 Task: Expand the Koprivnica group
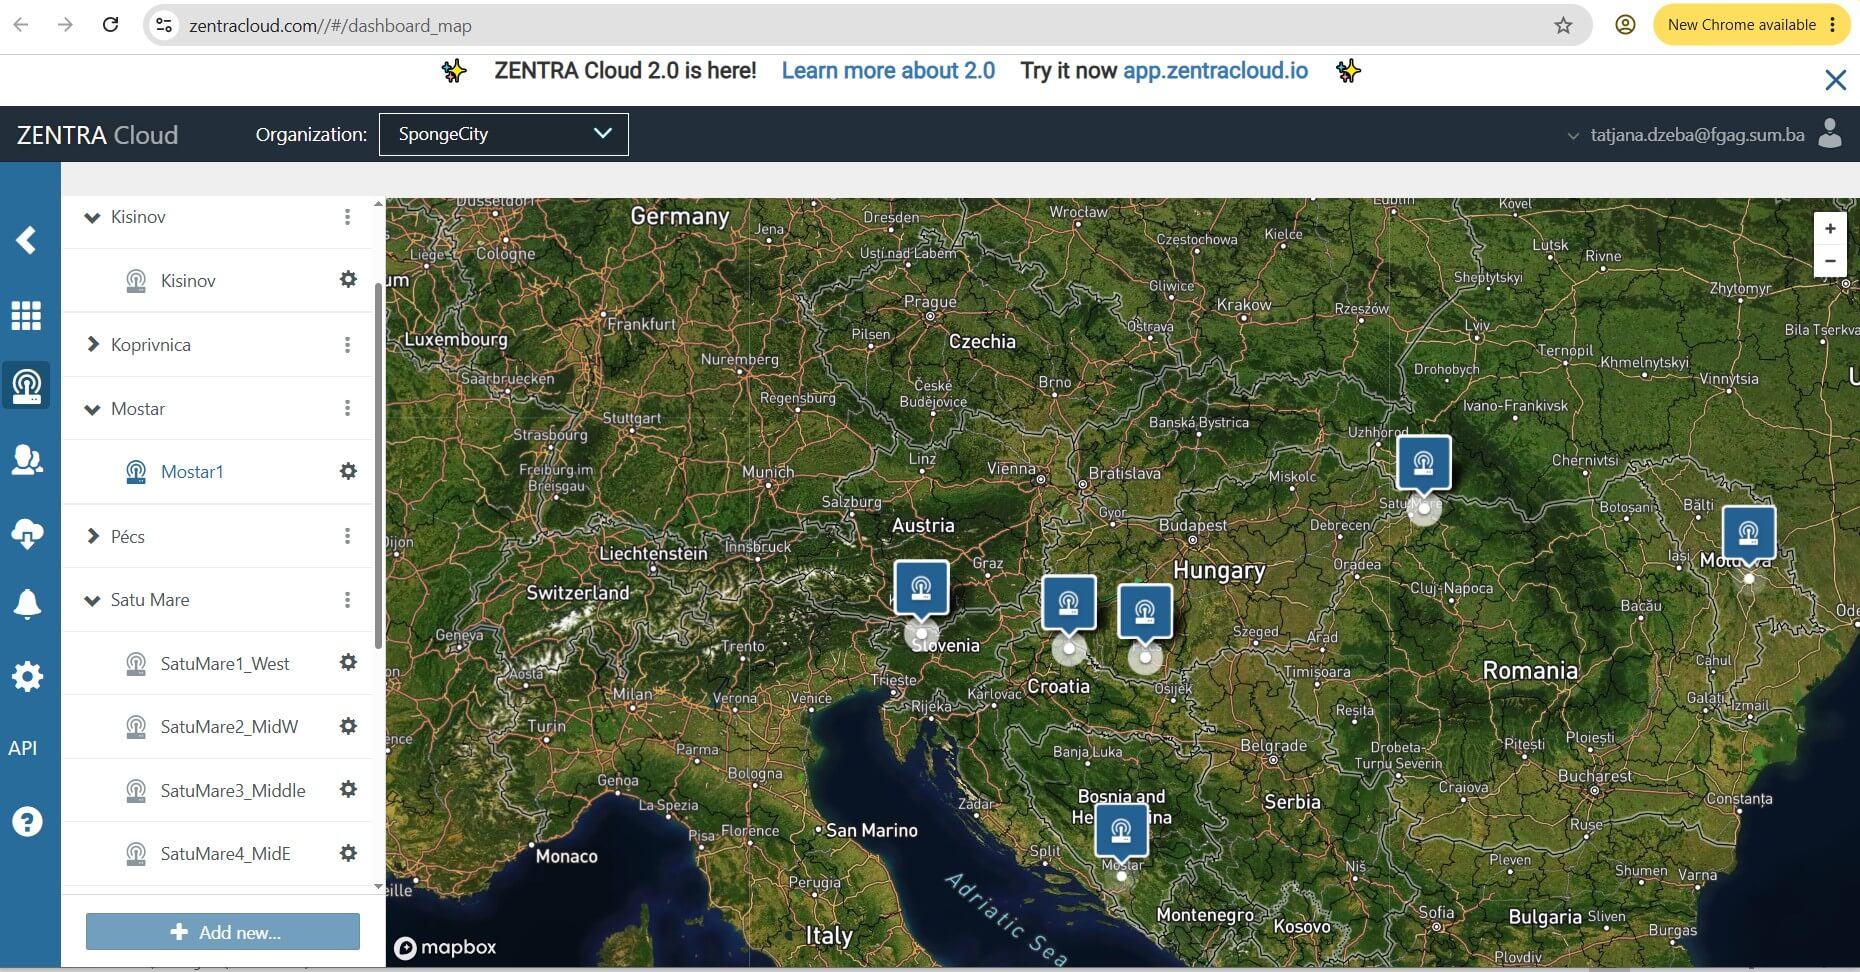[x=92, y=345]
